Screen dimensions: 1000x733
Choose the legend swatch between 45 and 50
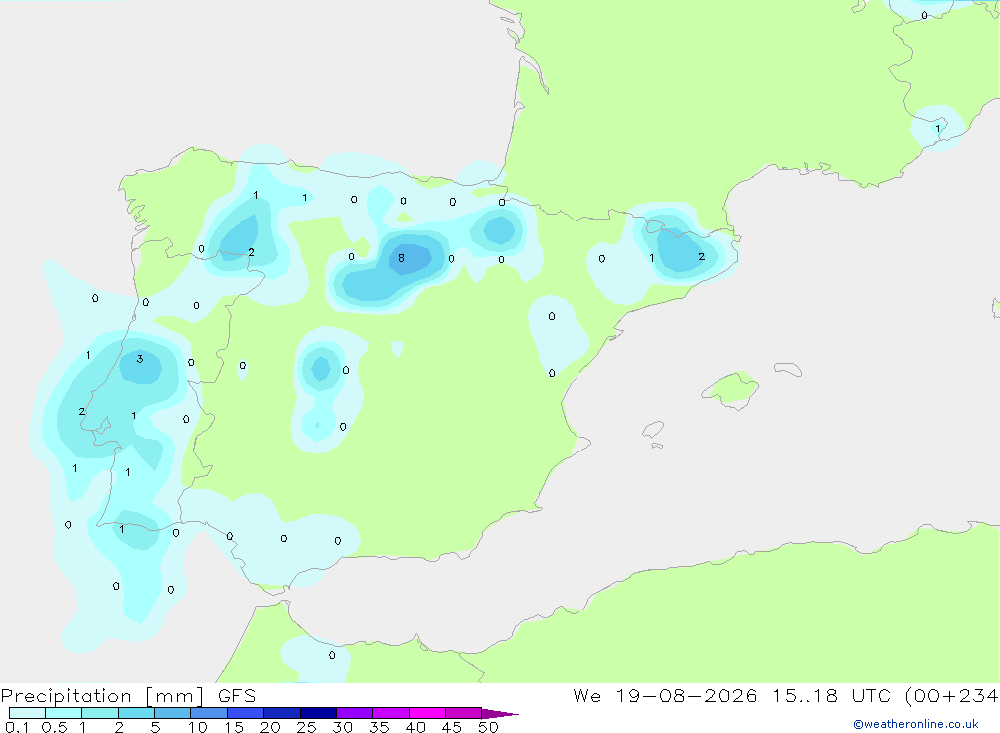point(464,713)
